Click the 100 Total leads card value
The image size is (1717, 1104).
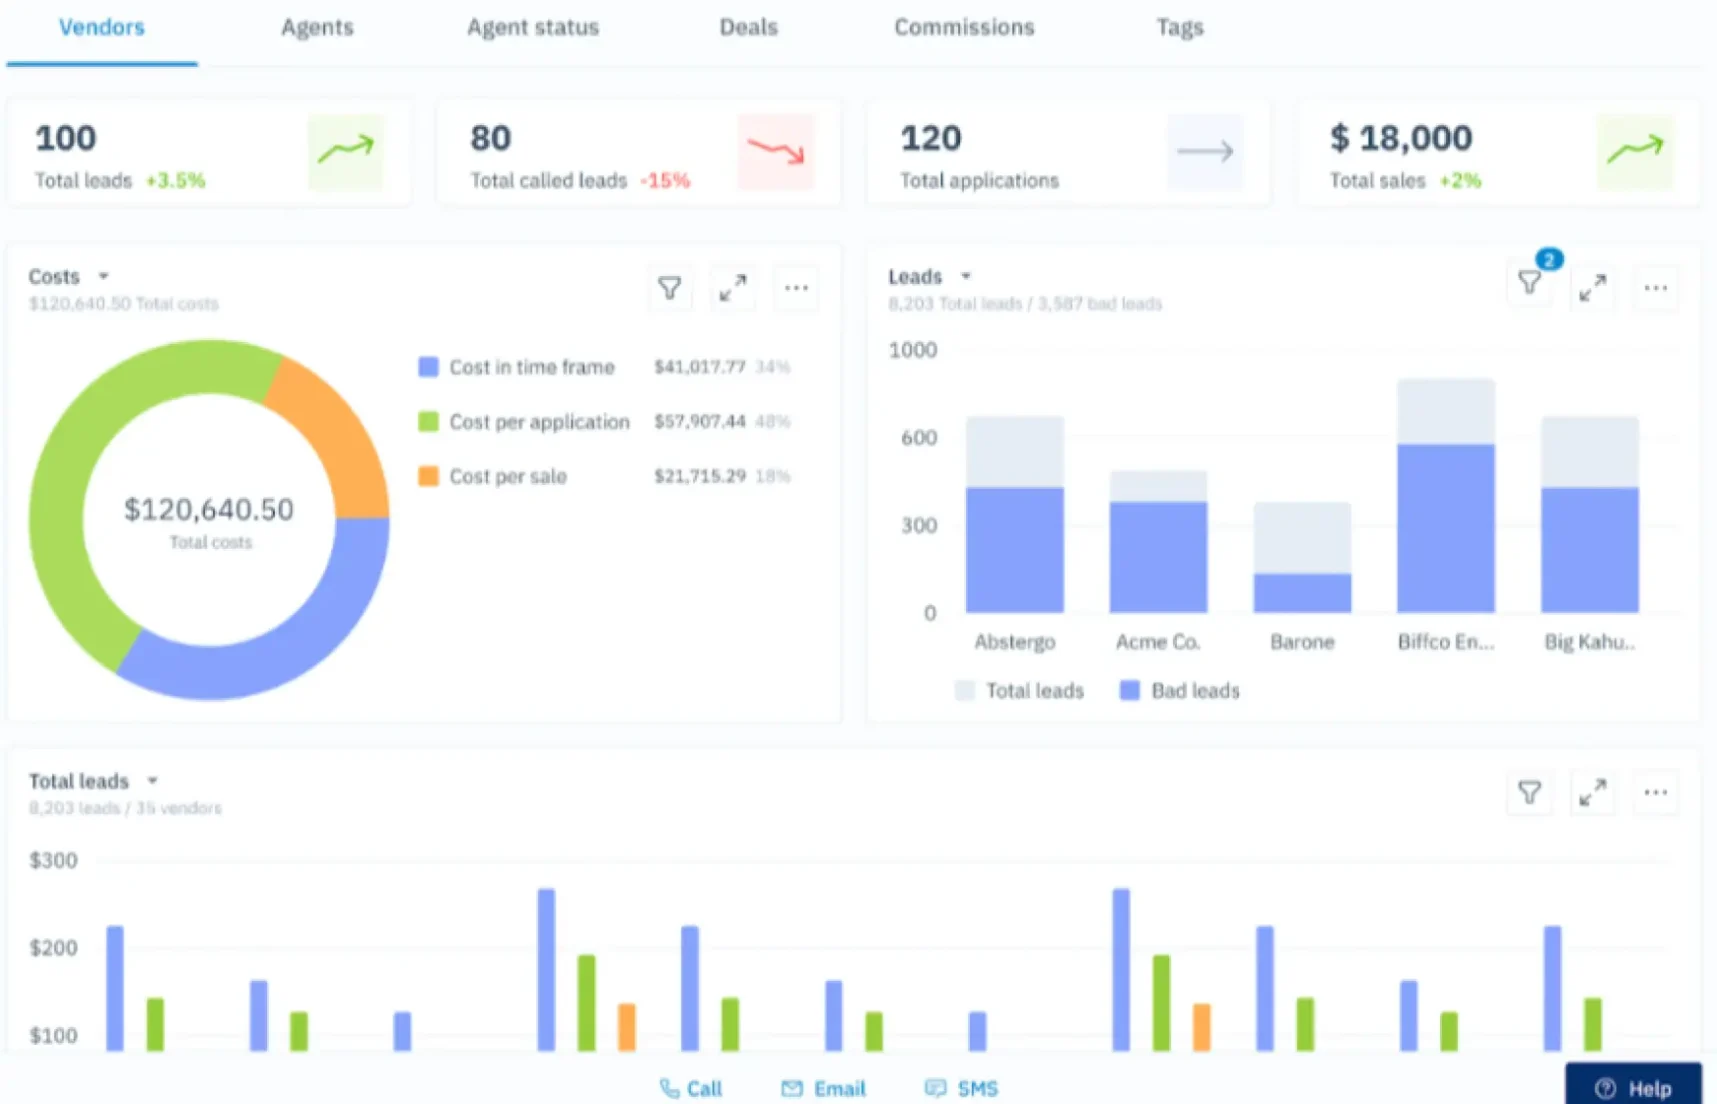coord(66,138)
